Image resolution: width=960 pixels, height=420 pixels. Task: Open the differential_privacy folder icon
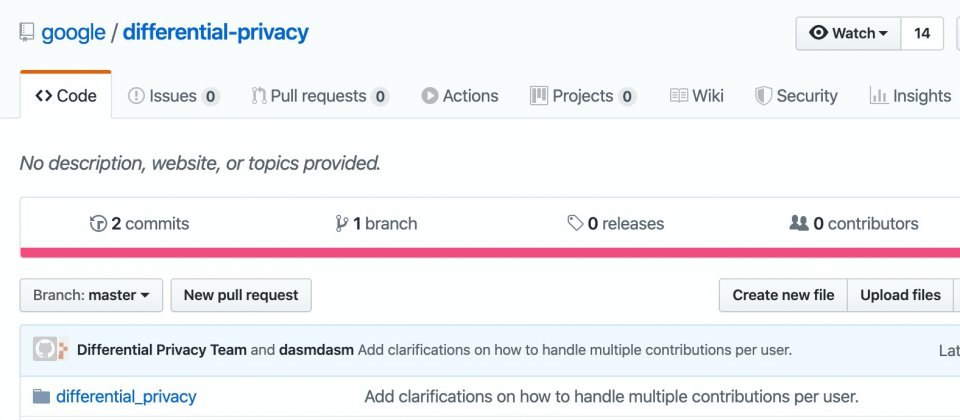[41, 397]
